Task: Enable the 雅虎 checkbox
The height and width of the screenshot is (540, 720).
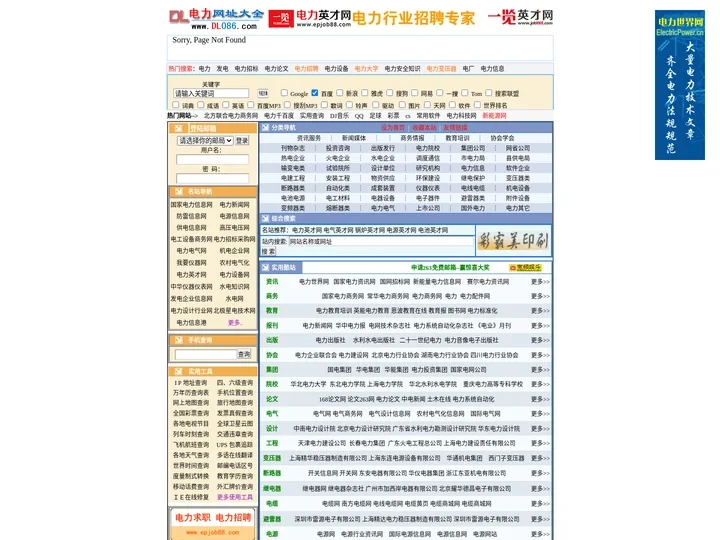Action: 365,93
